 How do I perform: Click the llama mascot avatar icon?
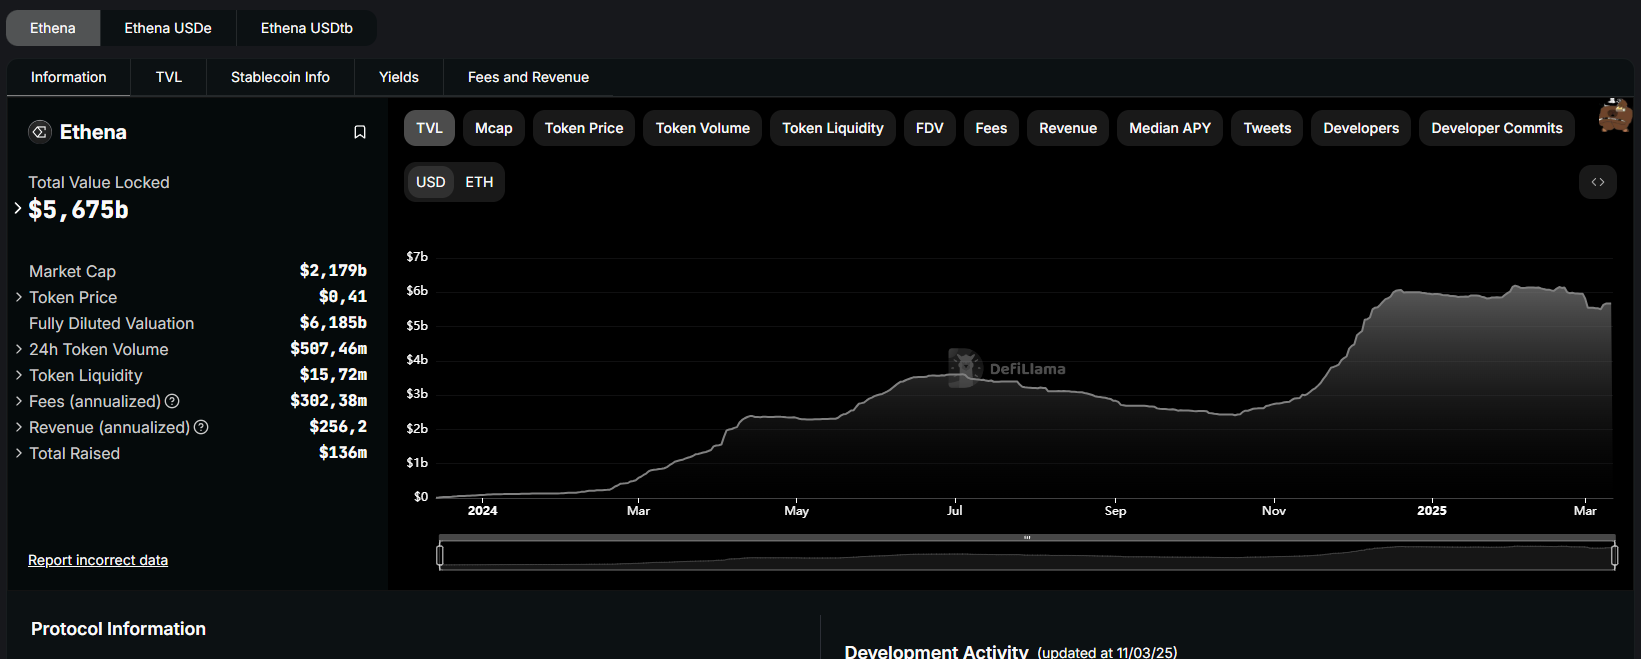pos(1615,116)
